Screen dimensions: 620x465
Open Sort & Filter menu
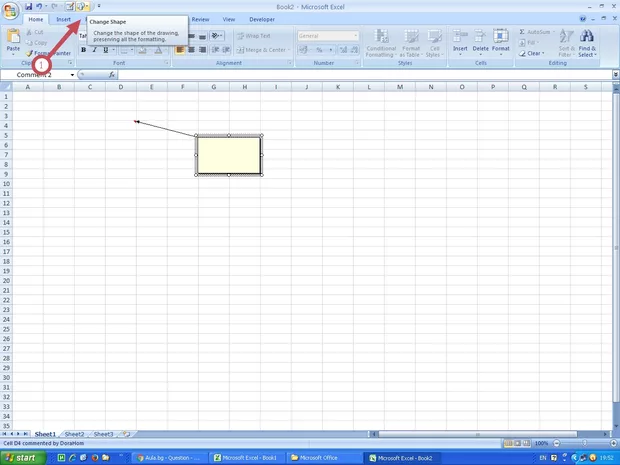[566, 43]
